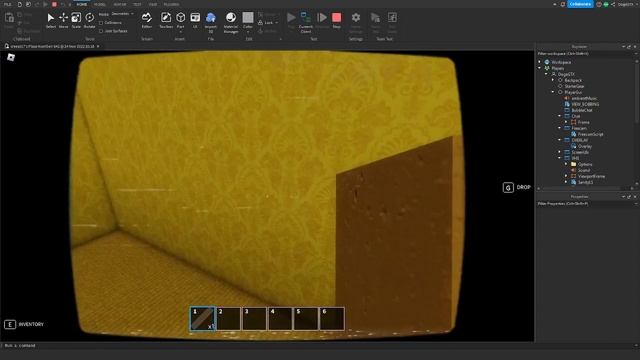Click the G DROP button

(517, 187)
